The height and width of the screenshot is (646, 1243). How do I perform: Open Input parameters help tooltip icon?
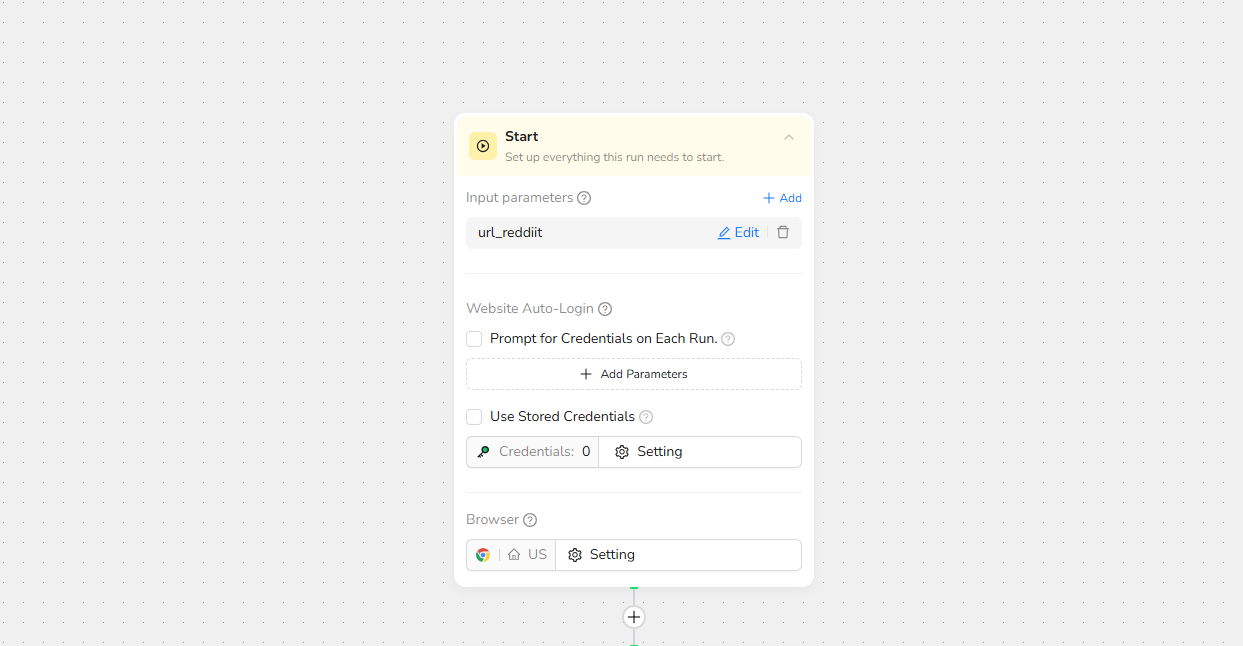click(584, 198)
